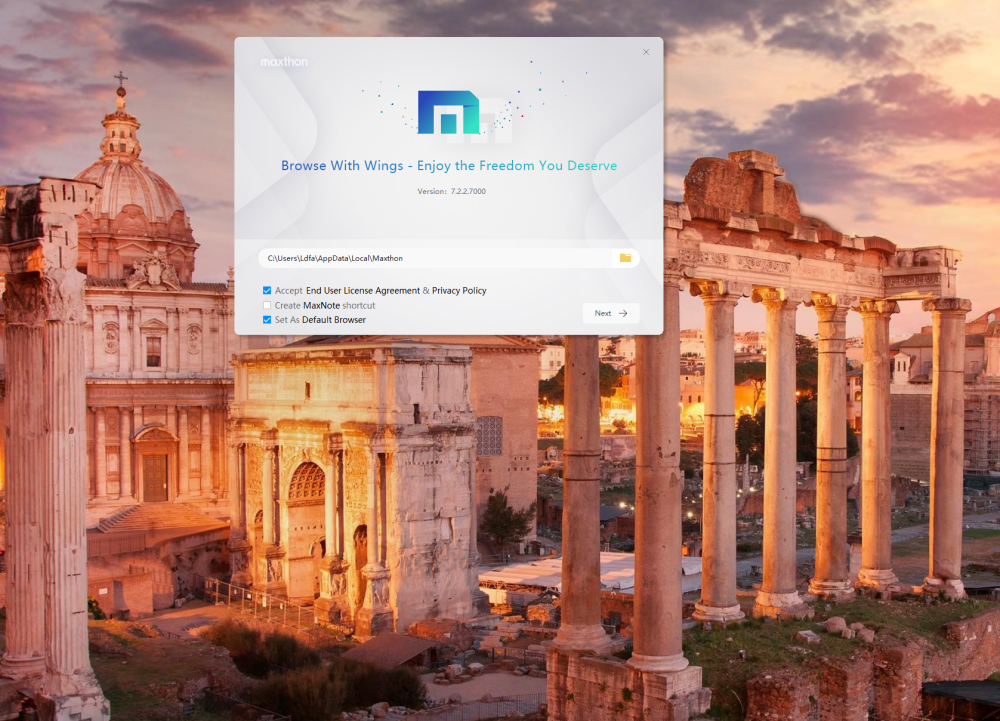Uncheck the Accept license agreement checkbox
Viewport: 1000px width, 721px height.
point(267,290)
